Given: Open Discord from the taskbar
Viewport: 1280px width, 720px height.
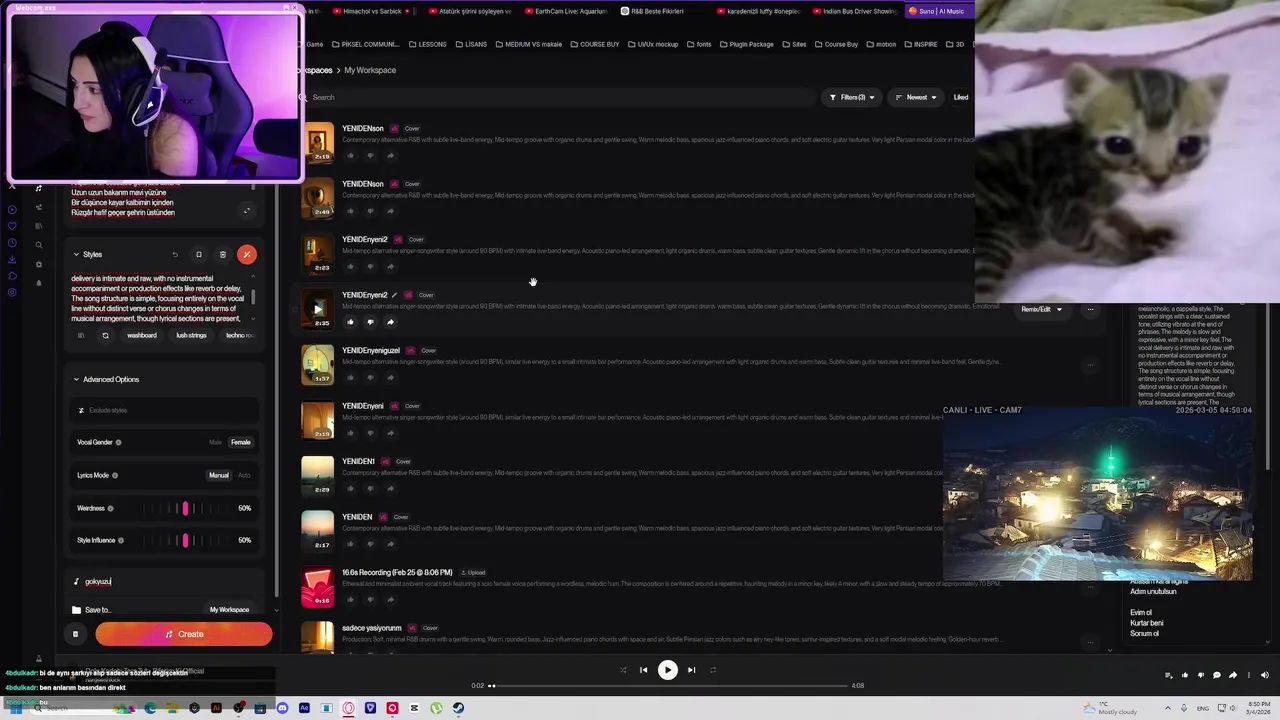Looking at the screenshot, I should point(282,708).
